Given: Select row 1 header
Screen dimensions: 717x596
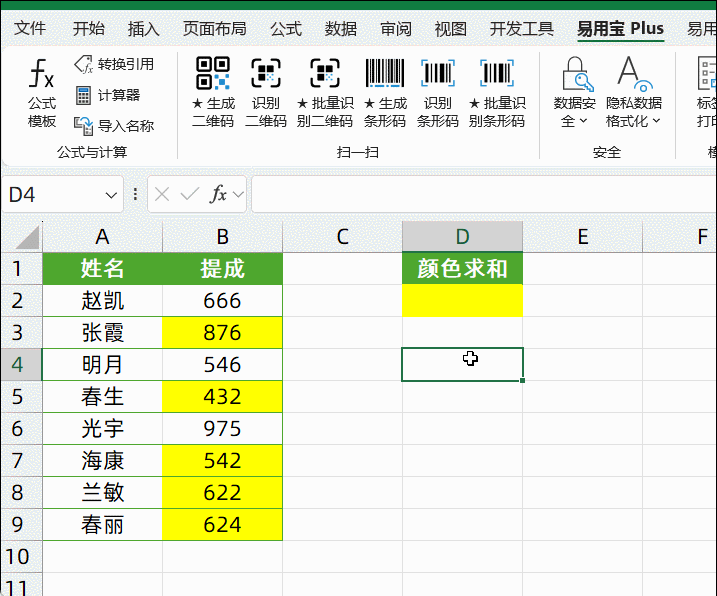Looking at the screenshot, I should coord(21,268).
